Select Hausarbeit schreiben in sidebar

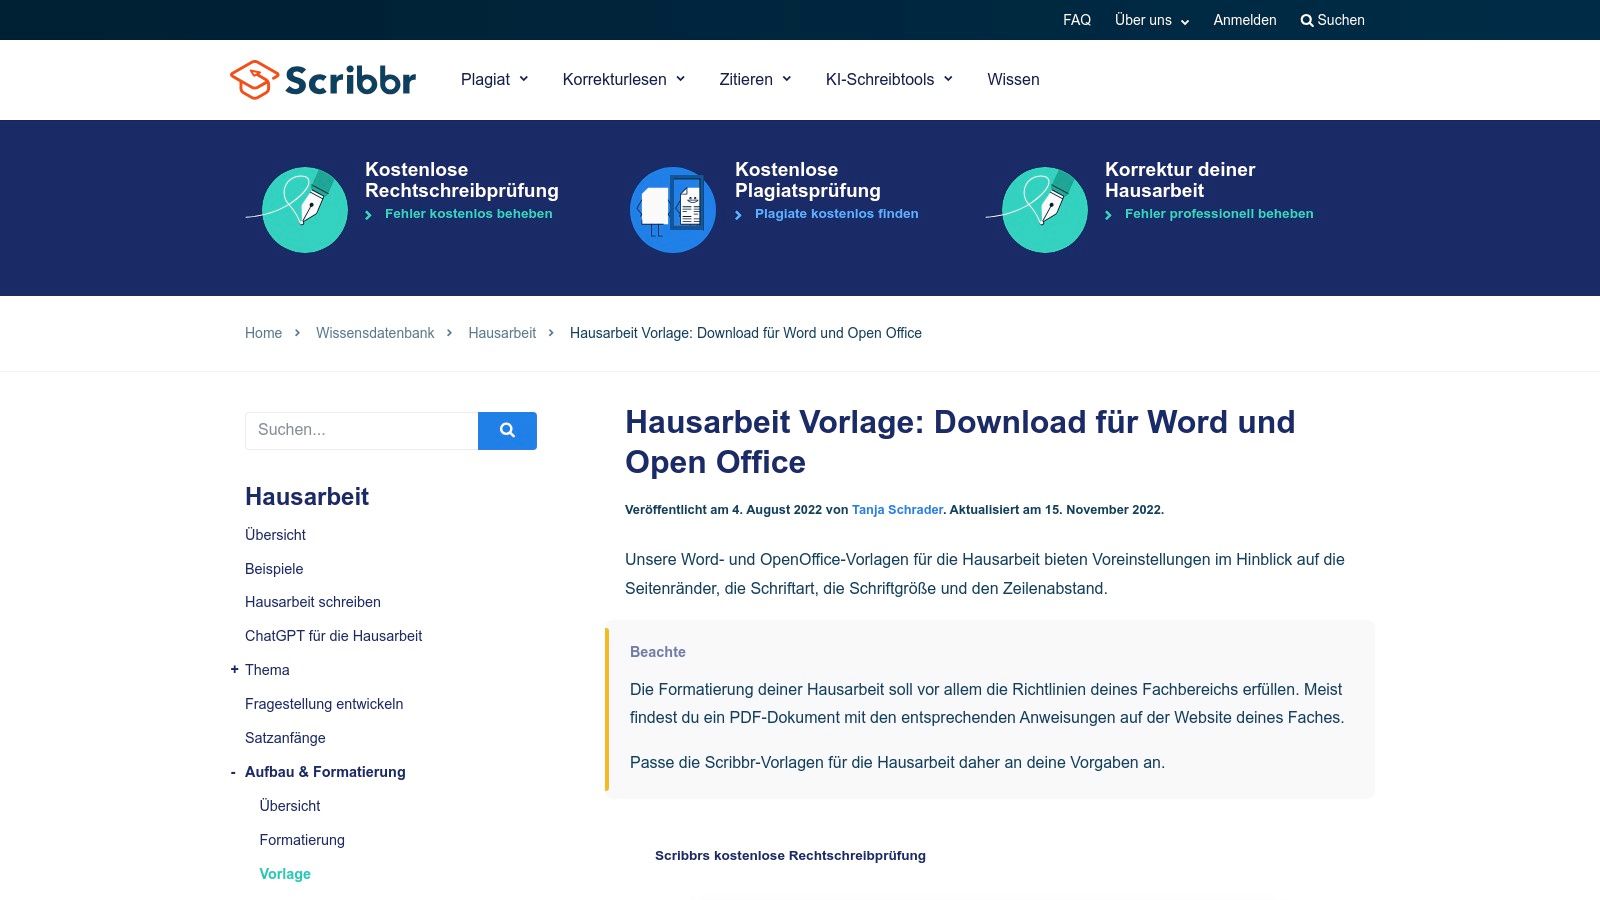(x=313, y=602)
